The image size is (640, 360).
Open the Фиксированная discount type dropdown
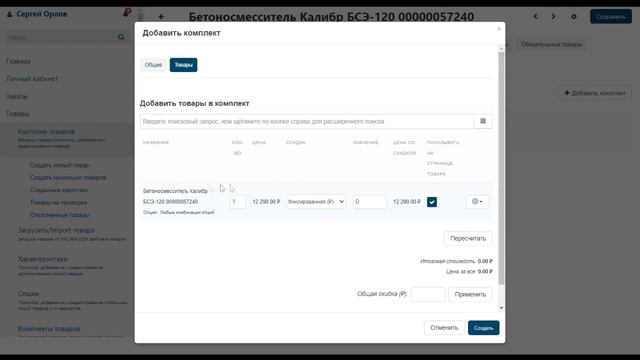[x=316, y=202]
